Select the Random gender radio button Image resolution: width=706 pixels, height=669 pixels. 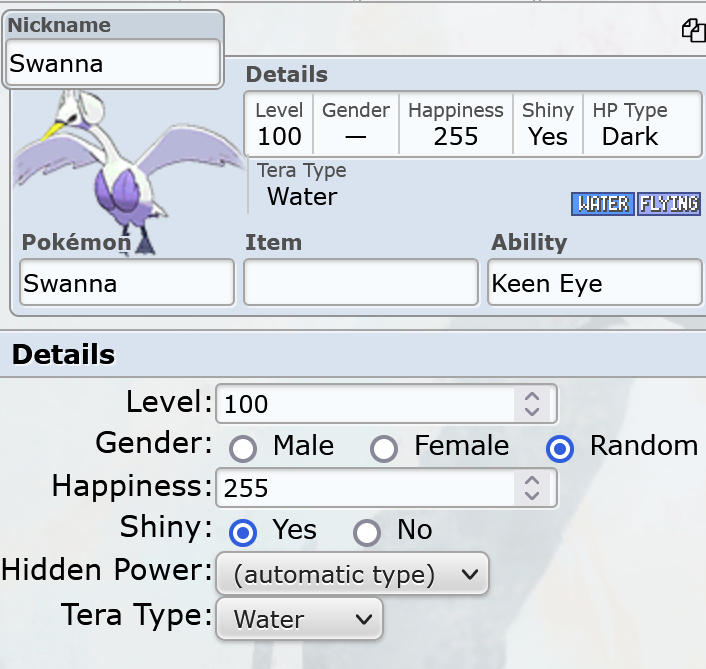[560, 449]
